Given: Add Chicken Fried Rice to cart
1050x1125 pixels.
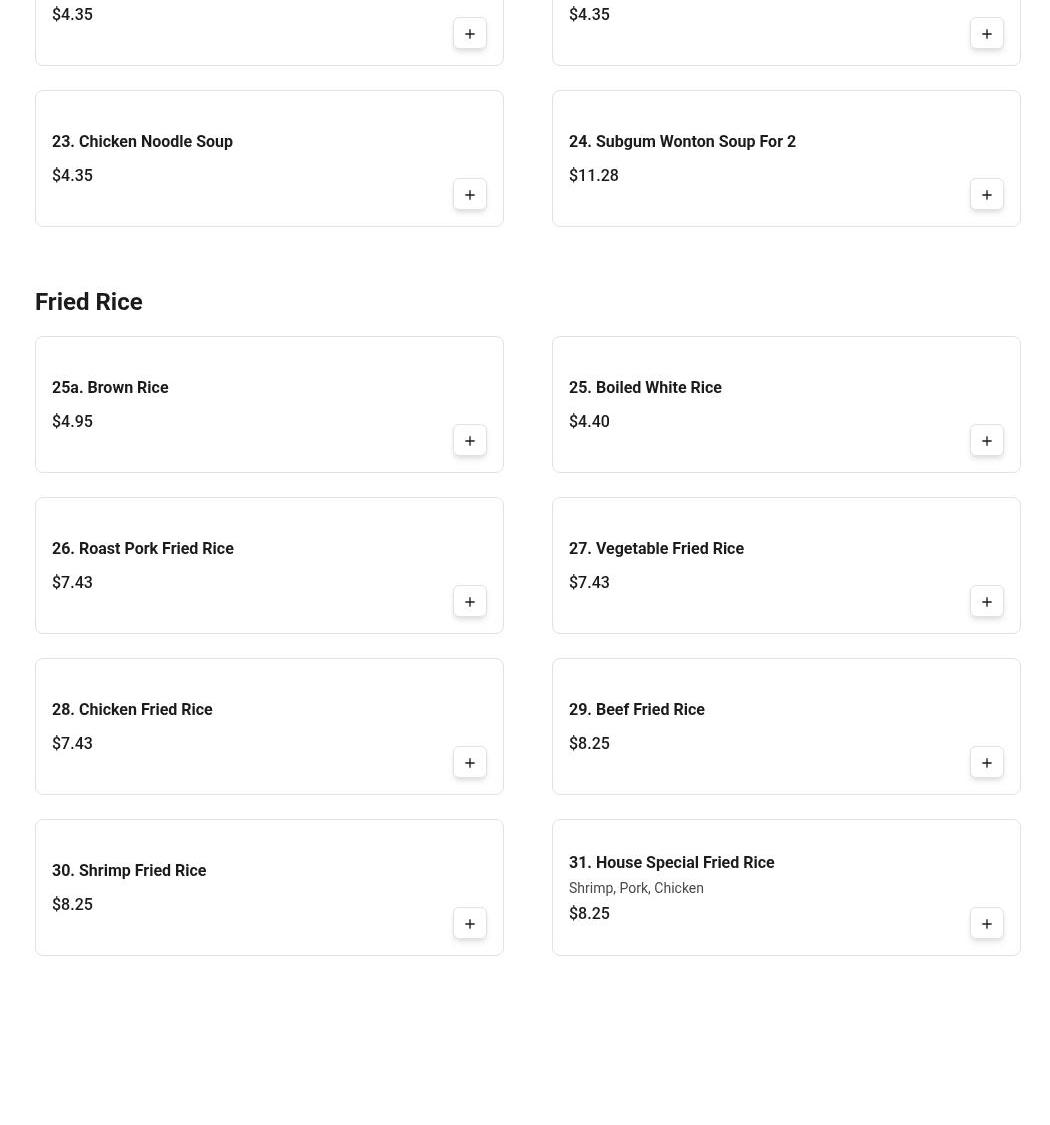Looking at the screenshot, I should [x=470, y=763].
